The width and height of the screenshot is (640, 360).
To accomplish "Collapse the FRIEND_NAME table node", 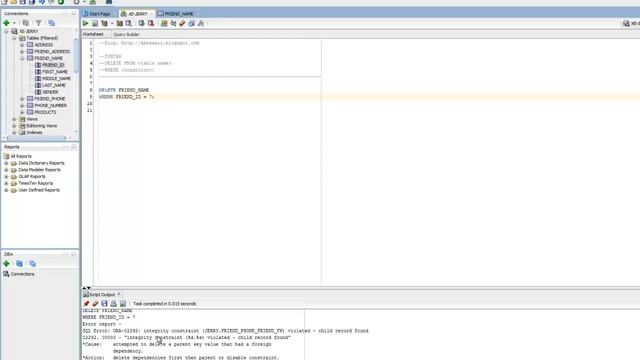I will click(x=22, y=58).
